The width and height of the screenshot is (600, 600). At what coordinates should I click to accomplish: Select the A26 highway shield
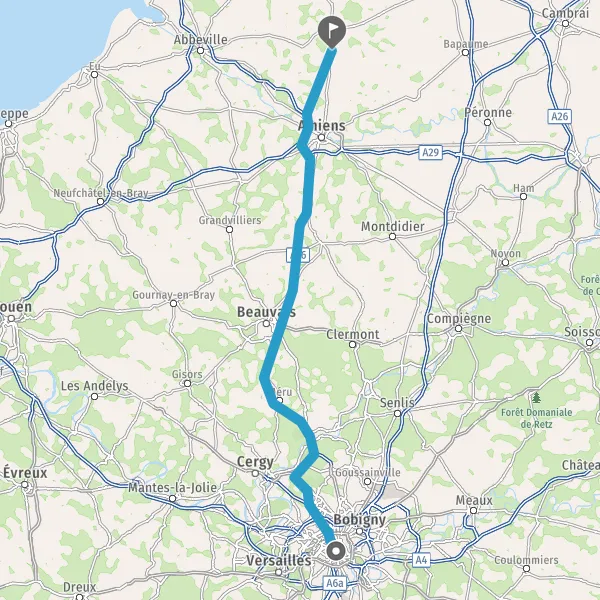[559, 116]
